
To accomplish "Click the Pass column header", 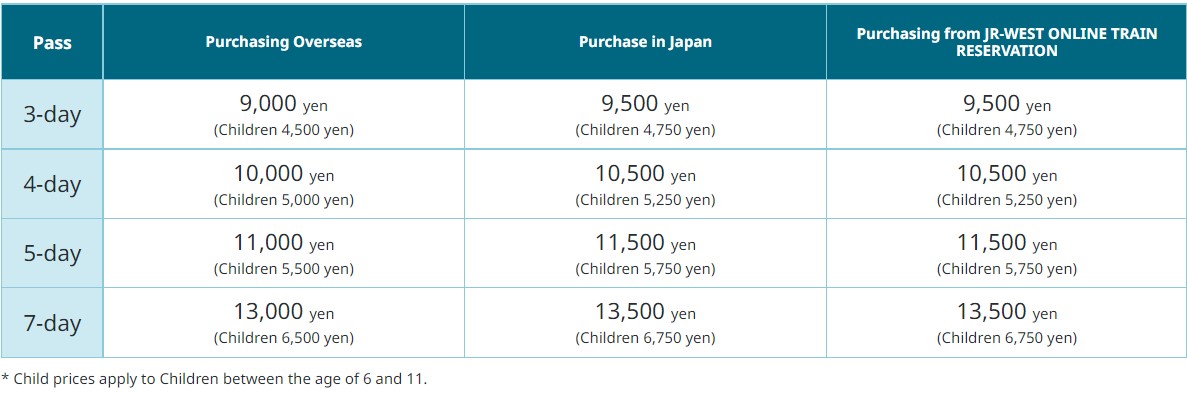I will coord(52,42).
